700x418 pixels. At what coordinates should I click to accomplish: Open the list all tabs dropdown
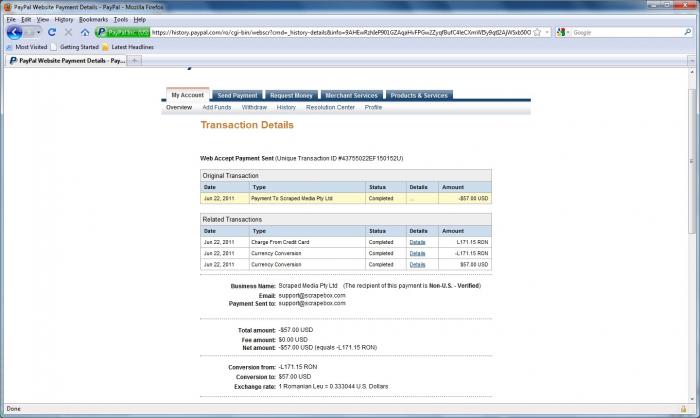tap(692, 60)
